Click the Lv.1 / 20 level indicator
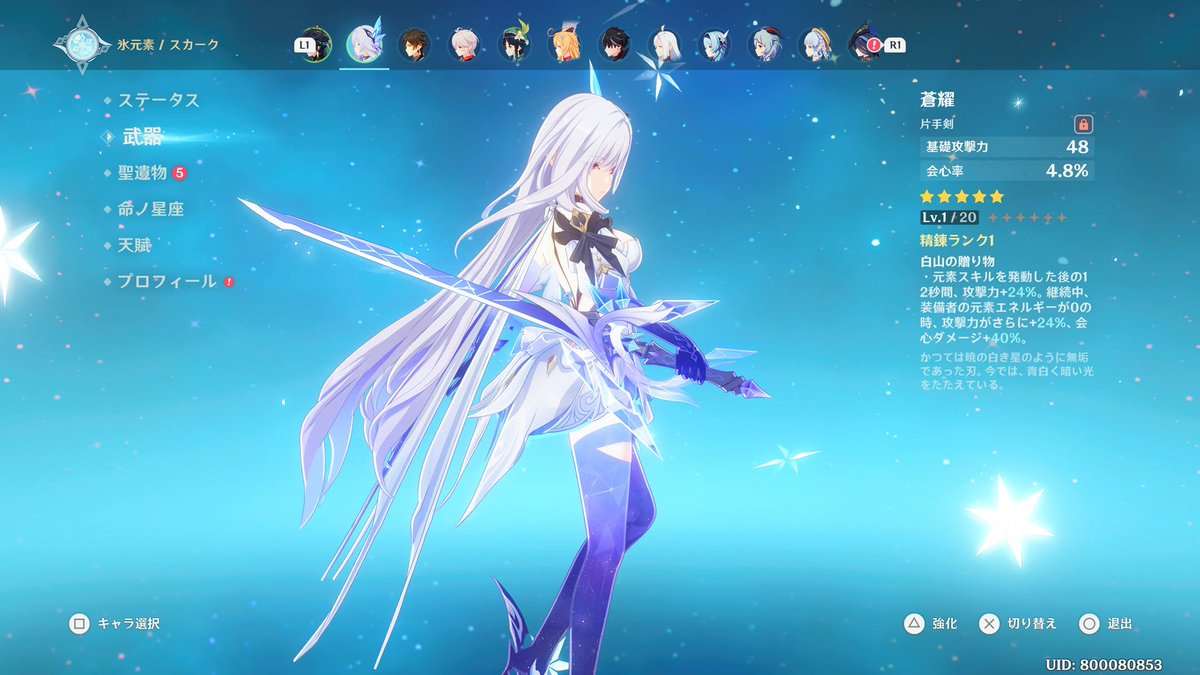1200x675 pixels. tap(949, 218)
